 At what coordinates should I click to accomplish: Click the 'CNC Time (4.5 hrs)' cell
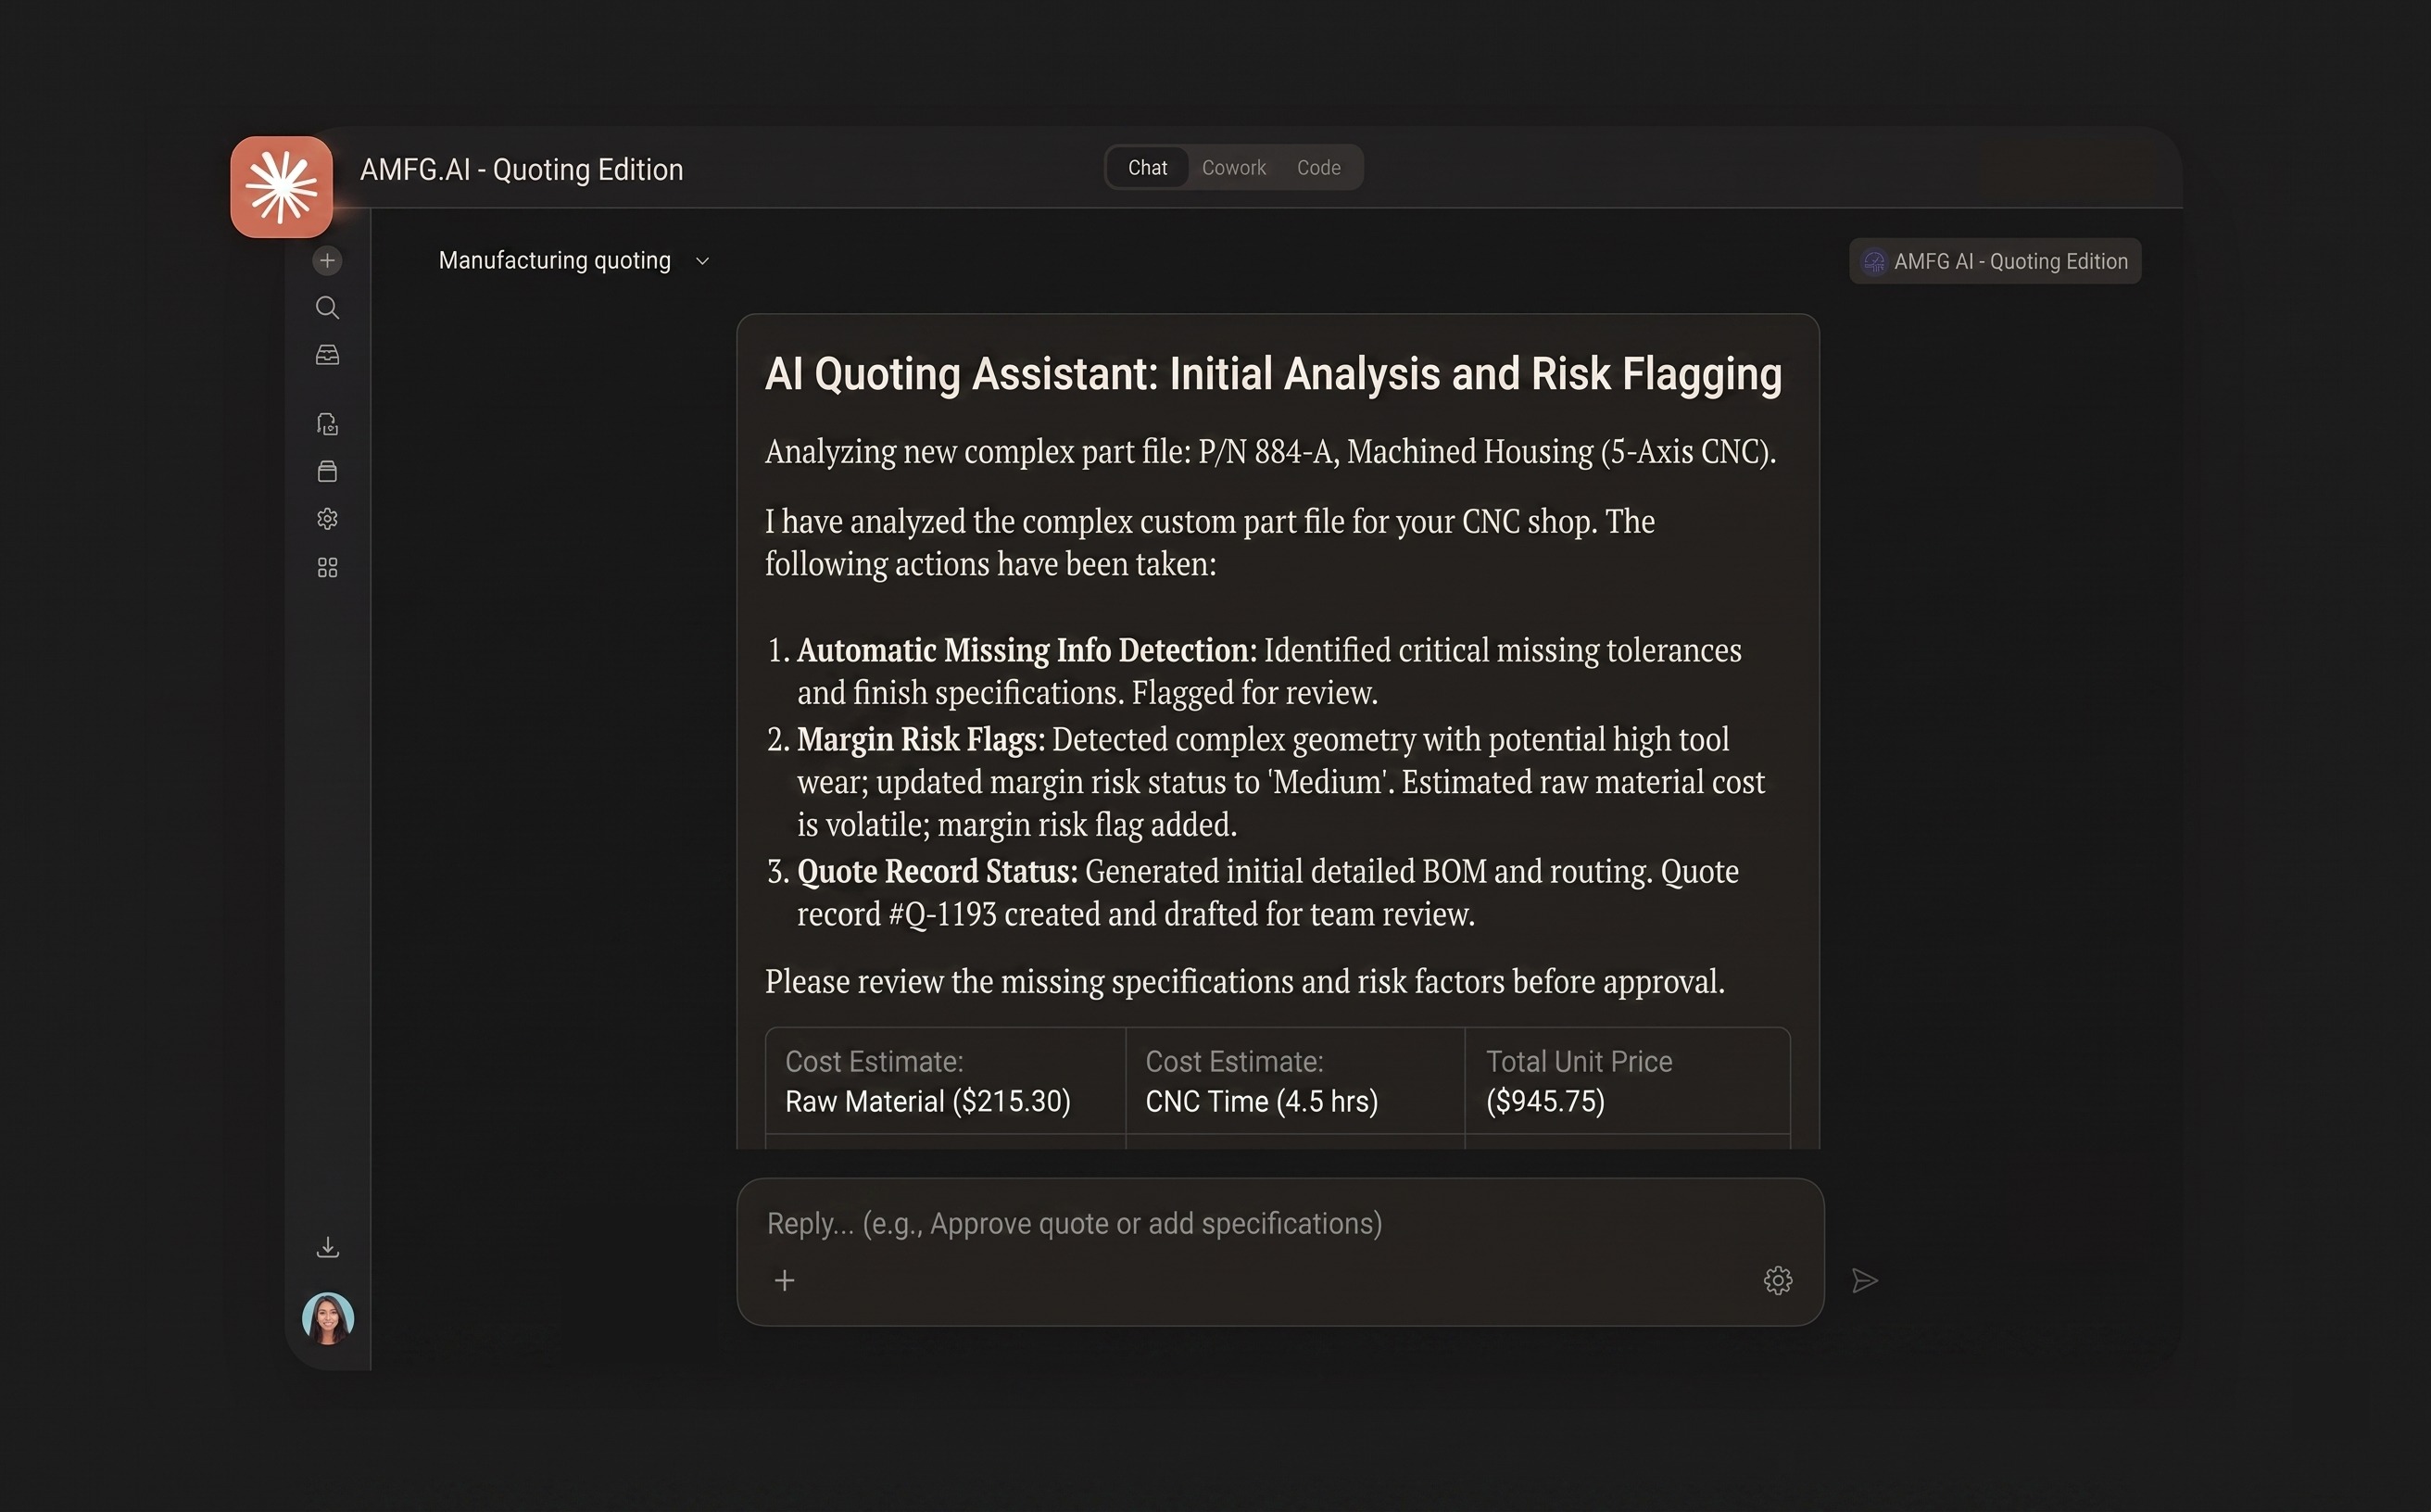[x=1262, y=1102]
